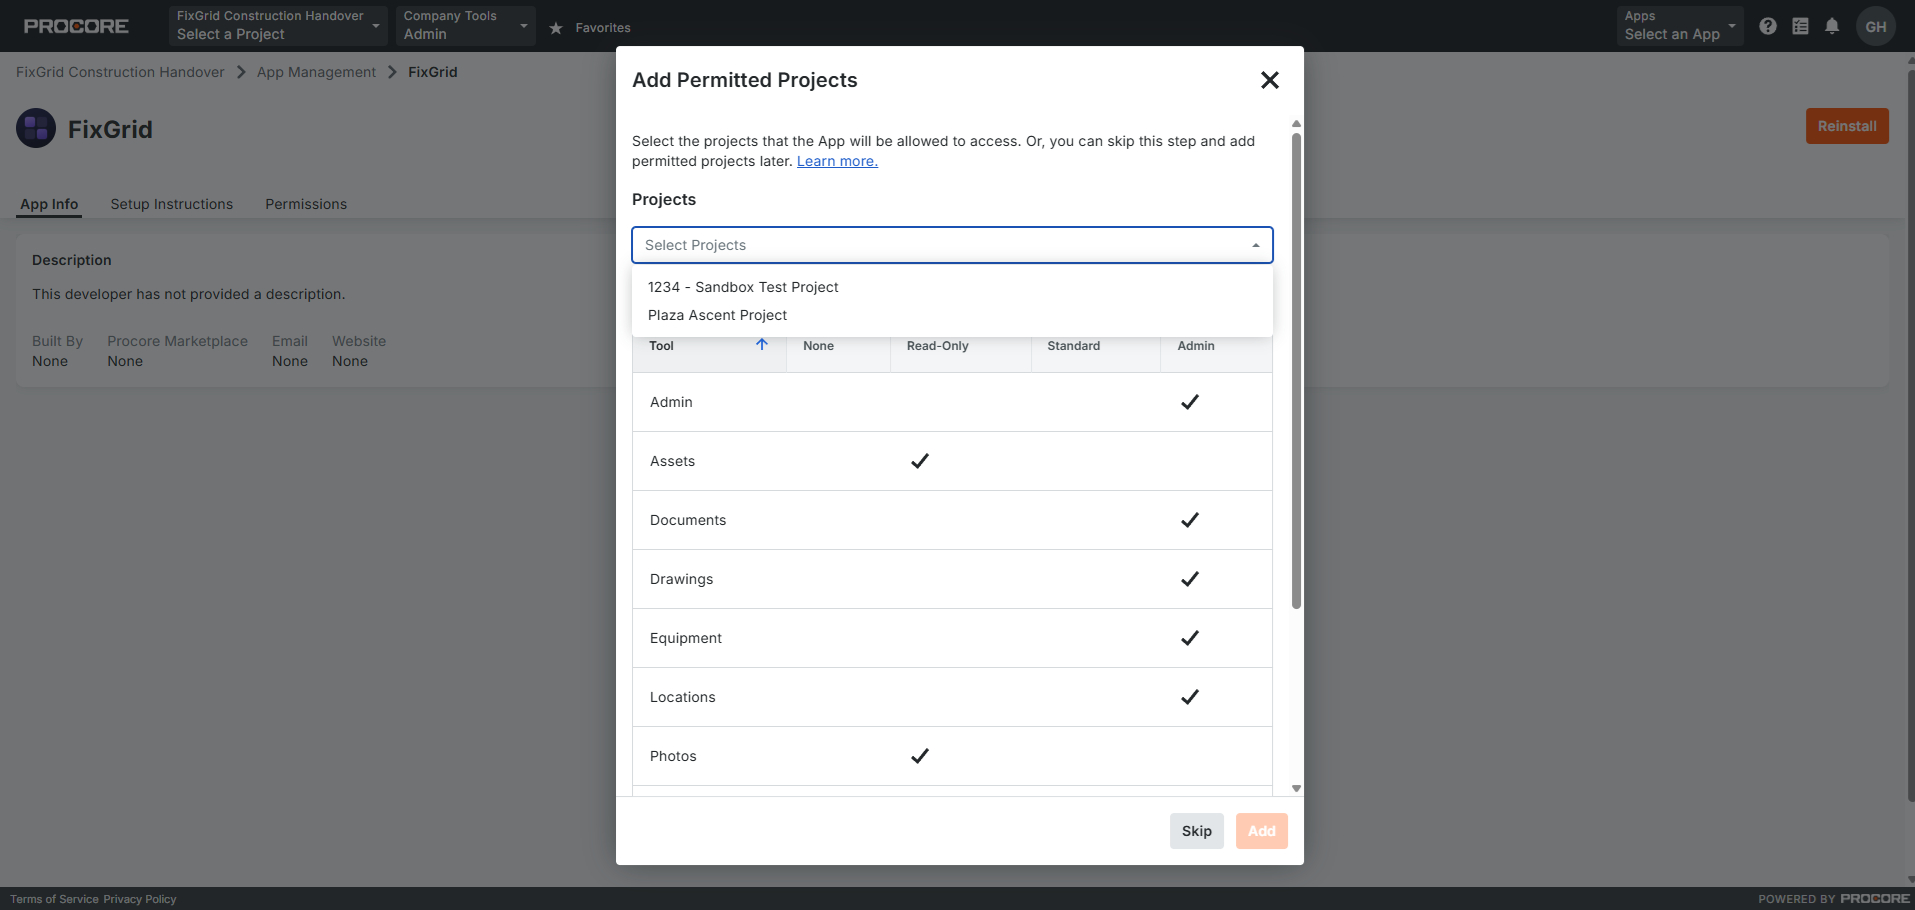Switch to the Setup Instructions tab

tap(171, 204)
